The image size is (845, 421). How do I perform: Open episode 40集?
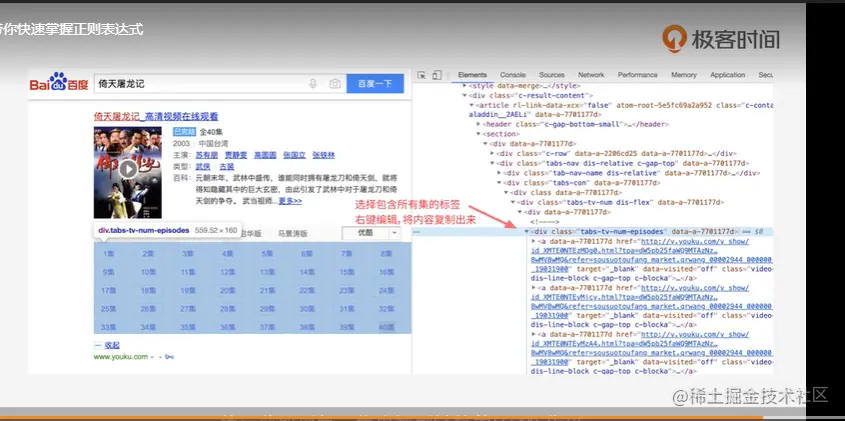pos(386,327)
